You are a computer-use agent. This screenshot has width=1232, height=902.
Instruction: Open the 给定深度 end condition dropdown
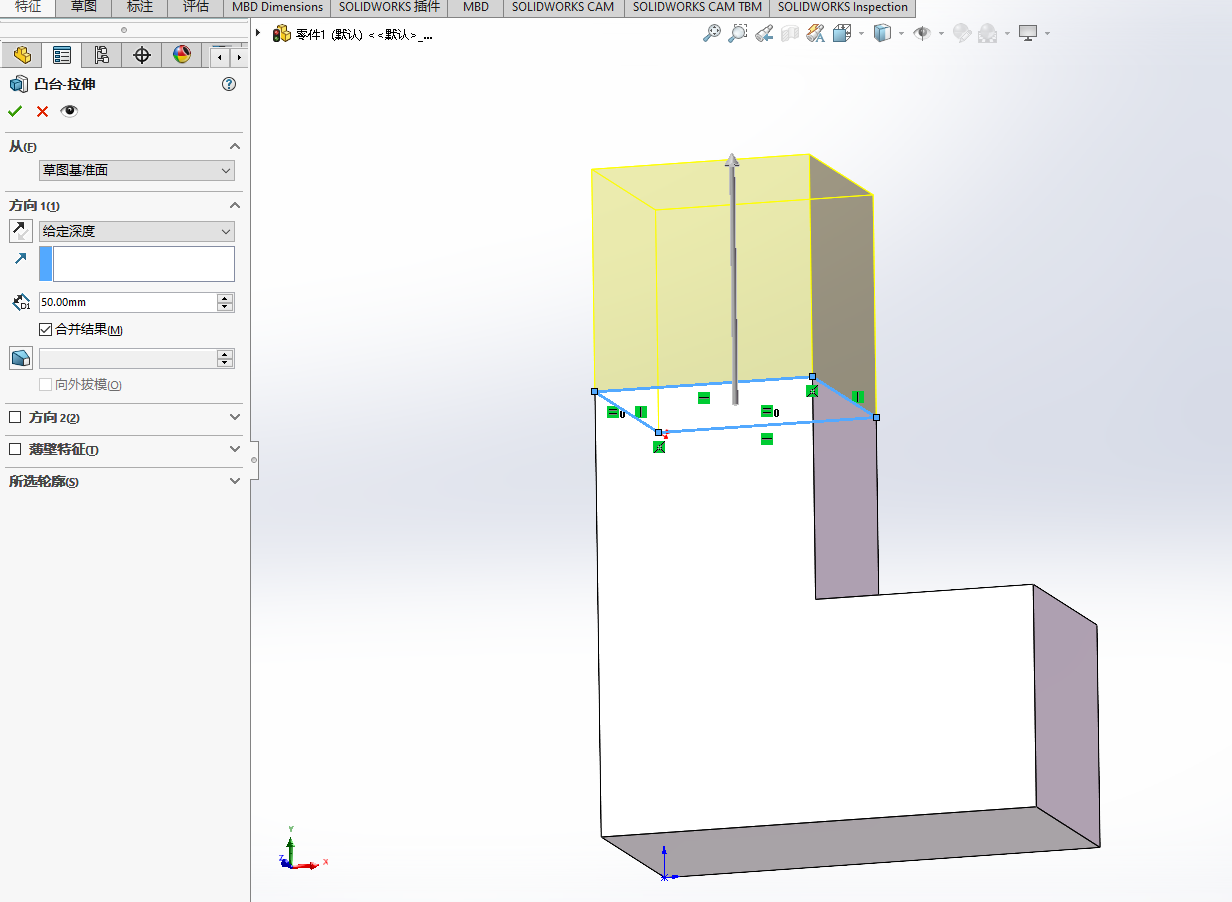[x=137, y=231]
